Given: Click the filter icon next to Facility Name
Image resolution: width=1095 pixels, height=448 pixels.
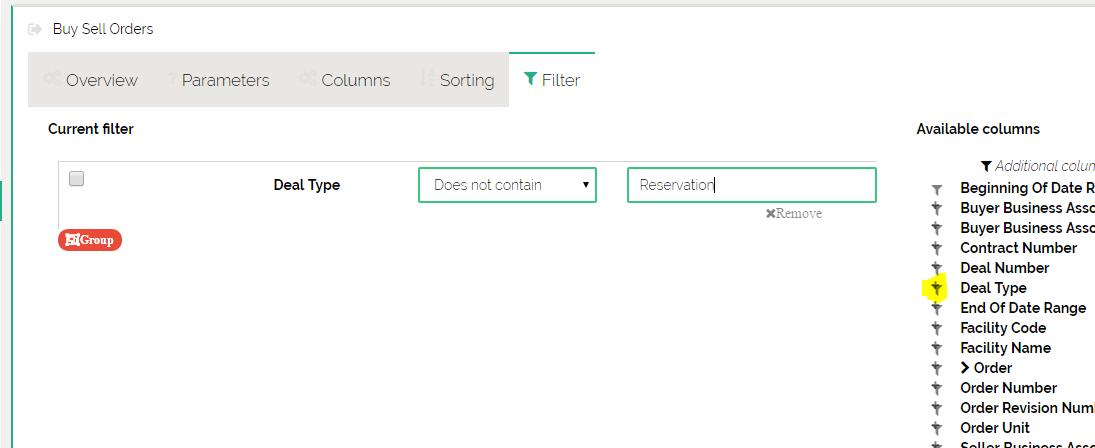Looking at the screenshot, I should point(937,348).
